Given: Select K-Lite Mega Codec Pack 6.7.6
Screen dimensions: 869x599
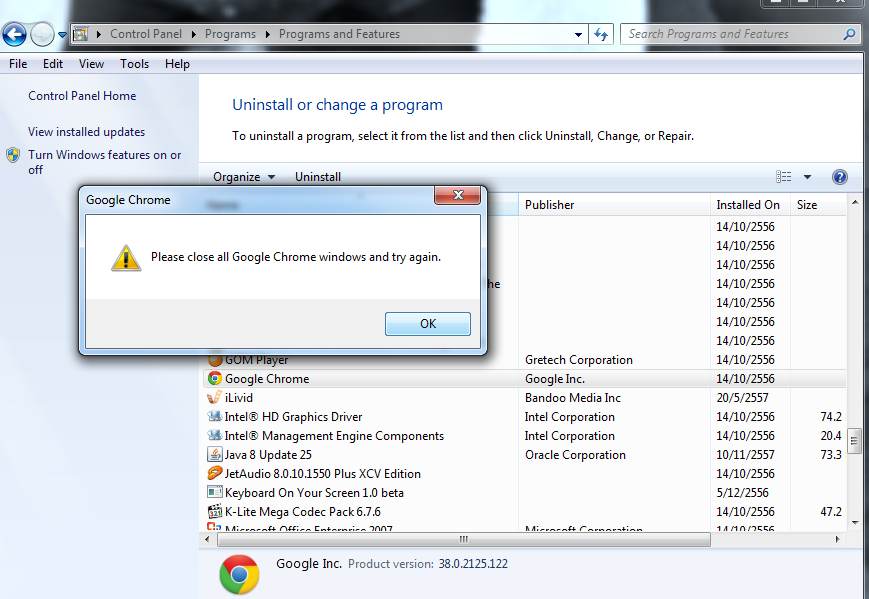Looking at the screenshot, I should point(303,512).
